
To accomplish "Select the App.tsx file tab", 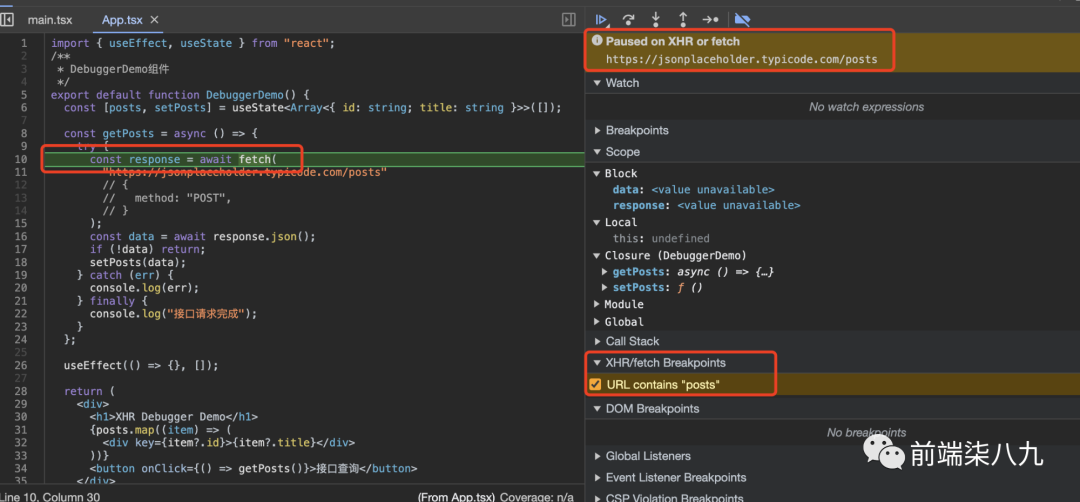I will coord(122,20).
